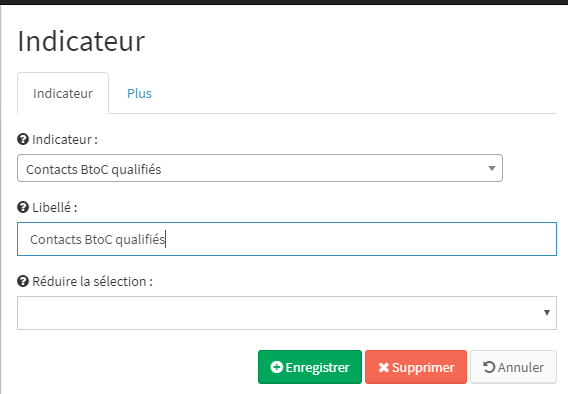This screenshot has height=394, width=568.
Task: Click the cross icon on the Supprimer button
Action: point(384,368)
